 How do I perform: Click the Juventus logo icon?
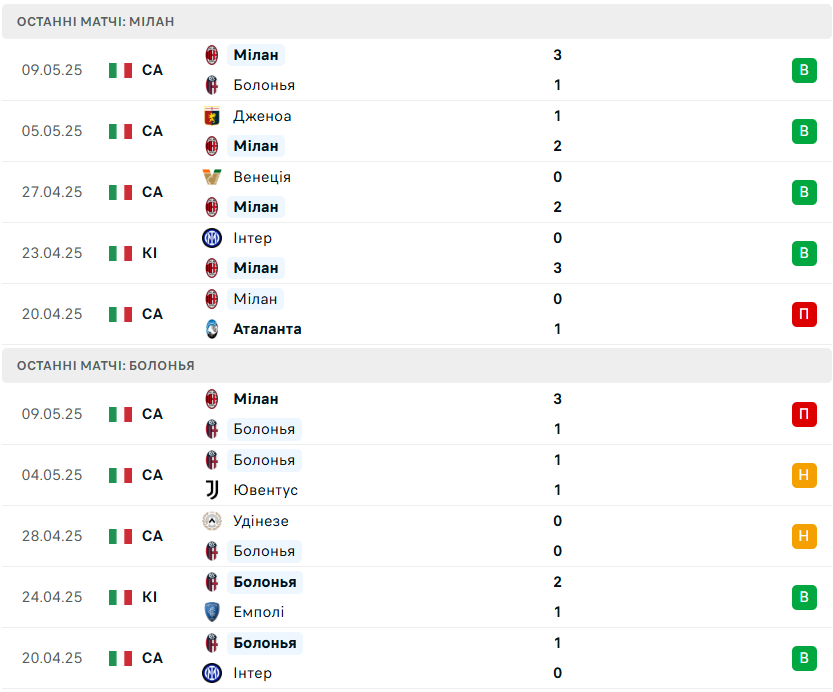coord(212,490)
